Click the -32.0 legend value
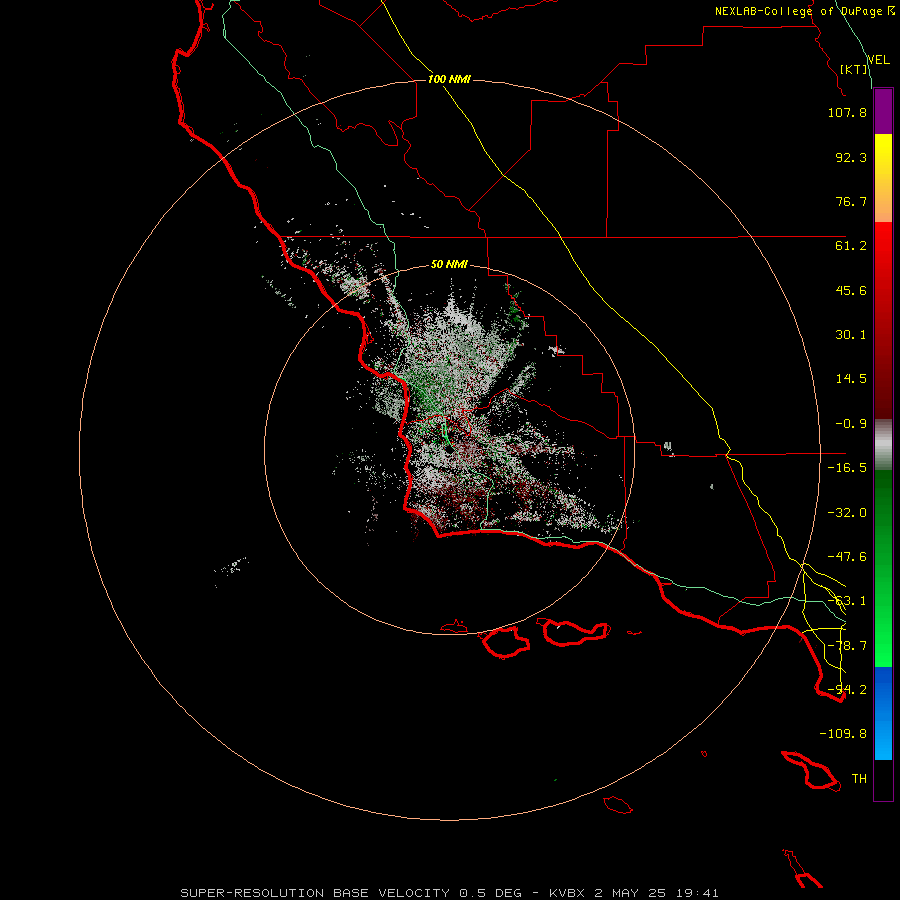This screenshot has height=900, width=900. click(x=847, y=513)
